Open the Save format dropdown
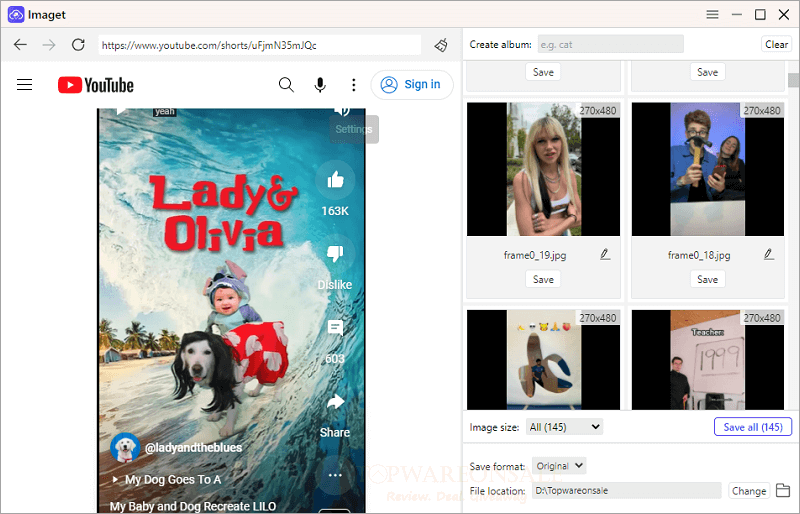This screenshot has height=514, width=800. pyautogui.click(x=559, y=466)
